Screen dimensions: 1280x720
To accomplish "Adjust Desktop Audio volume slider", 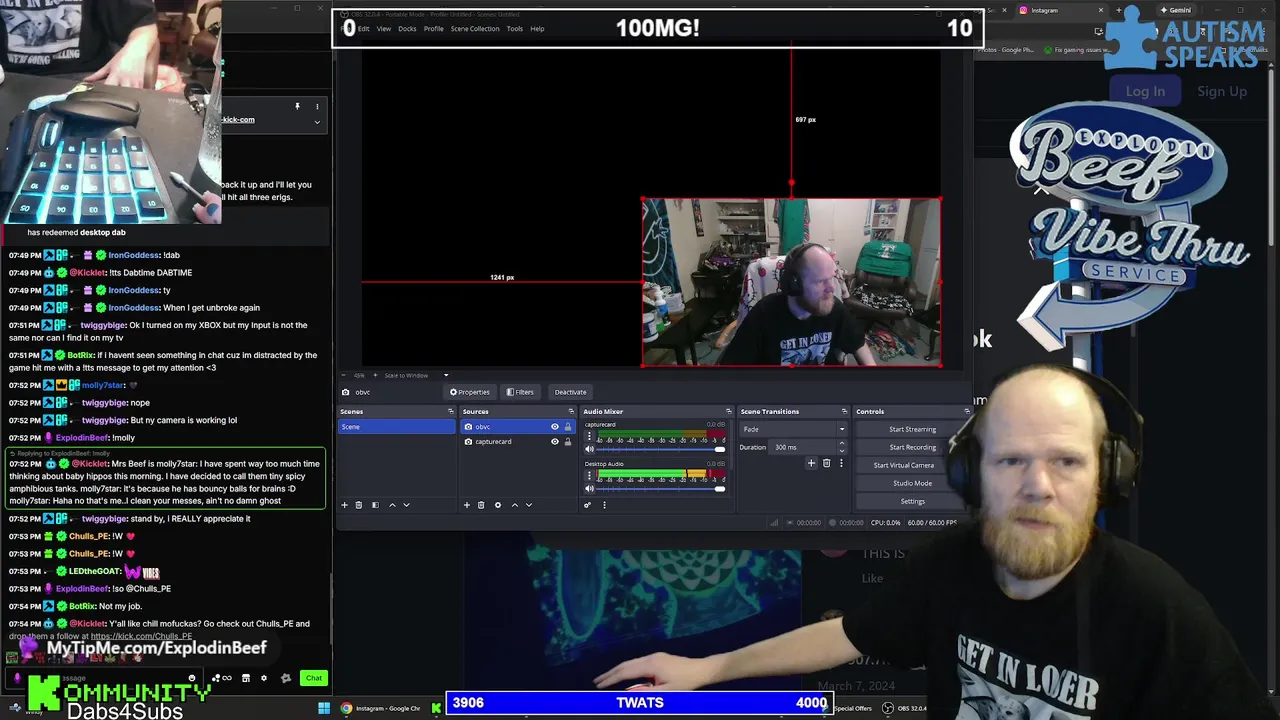I will coord(661,488).
